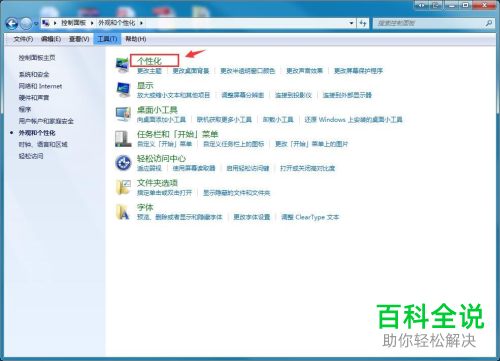
Task: Click 更改半透明窗口颜色 link
Action: tap(248, 71)
